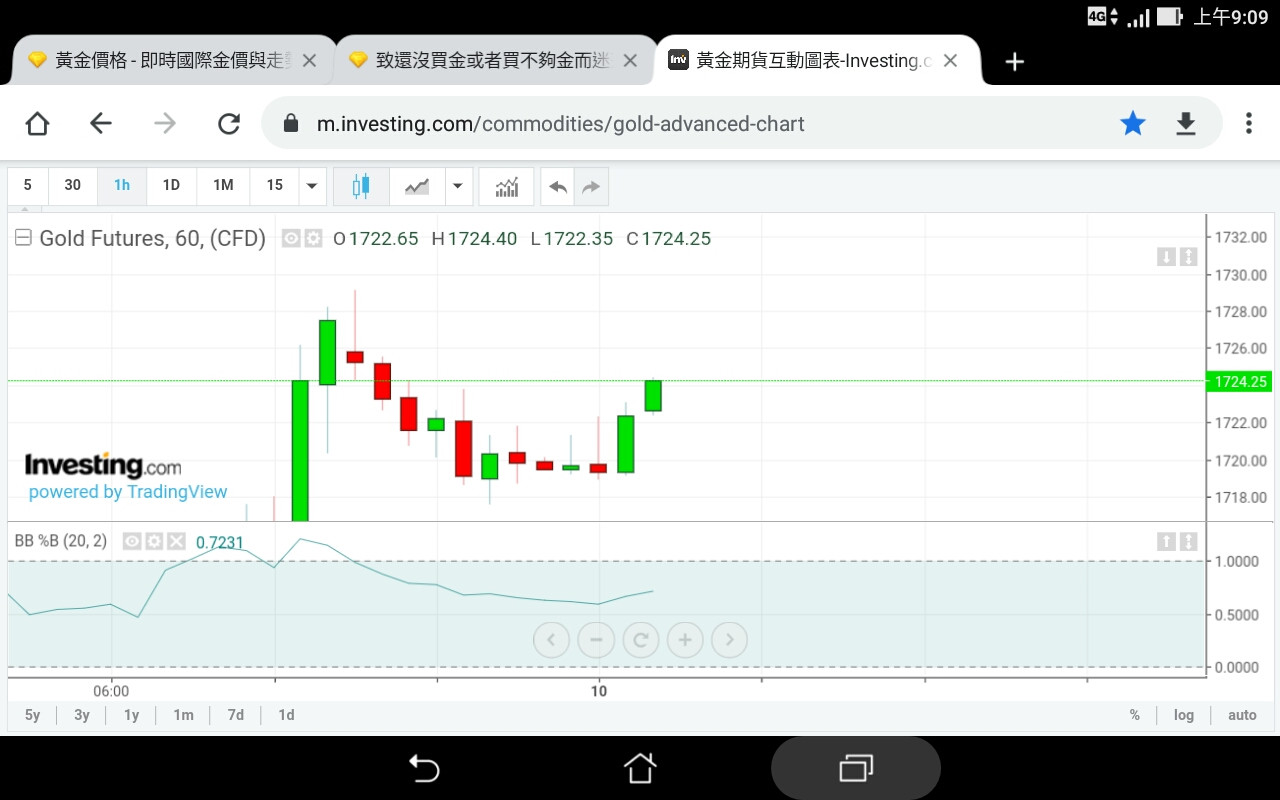Screen dimensions: 1280x800
Task: Redo the last chart action
Action: pos(591,186)
